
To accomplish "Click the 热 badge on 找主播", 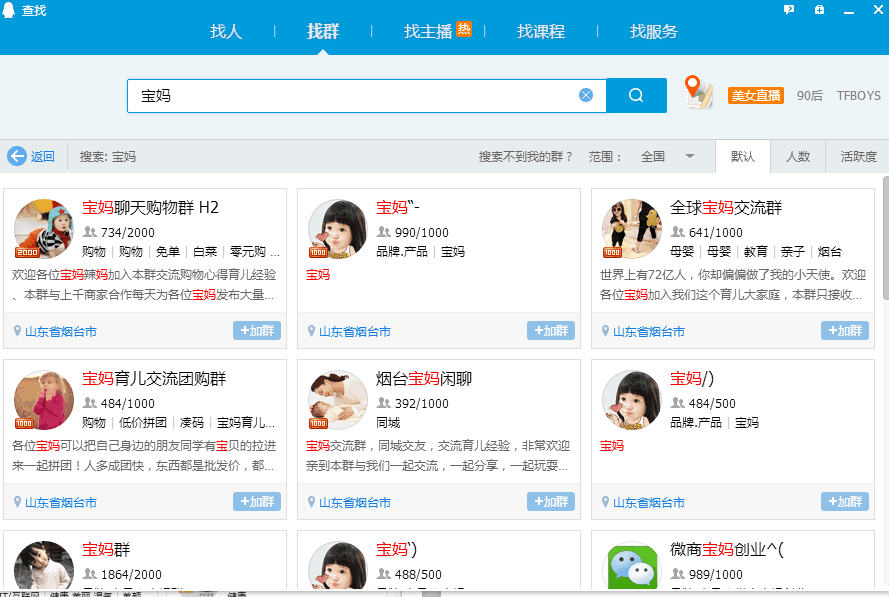I will [x=463, y=30].
